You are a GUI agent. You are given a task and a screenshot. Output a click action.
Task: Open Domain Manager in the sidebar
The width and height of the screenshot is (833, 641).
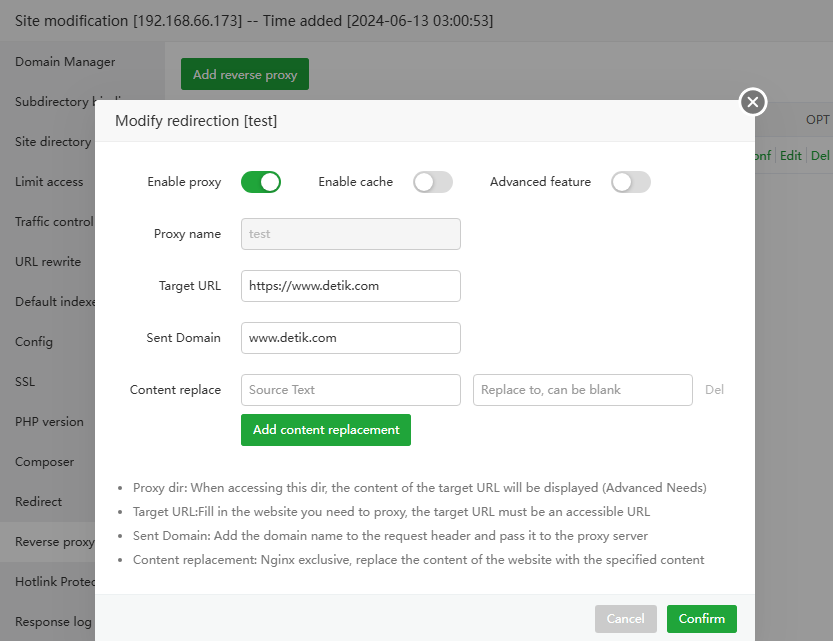(65, 62)
